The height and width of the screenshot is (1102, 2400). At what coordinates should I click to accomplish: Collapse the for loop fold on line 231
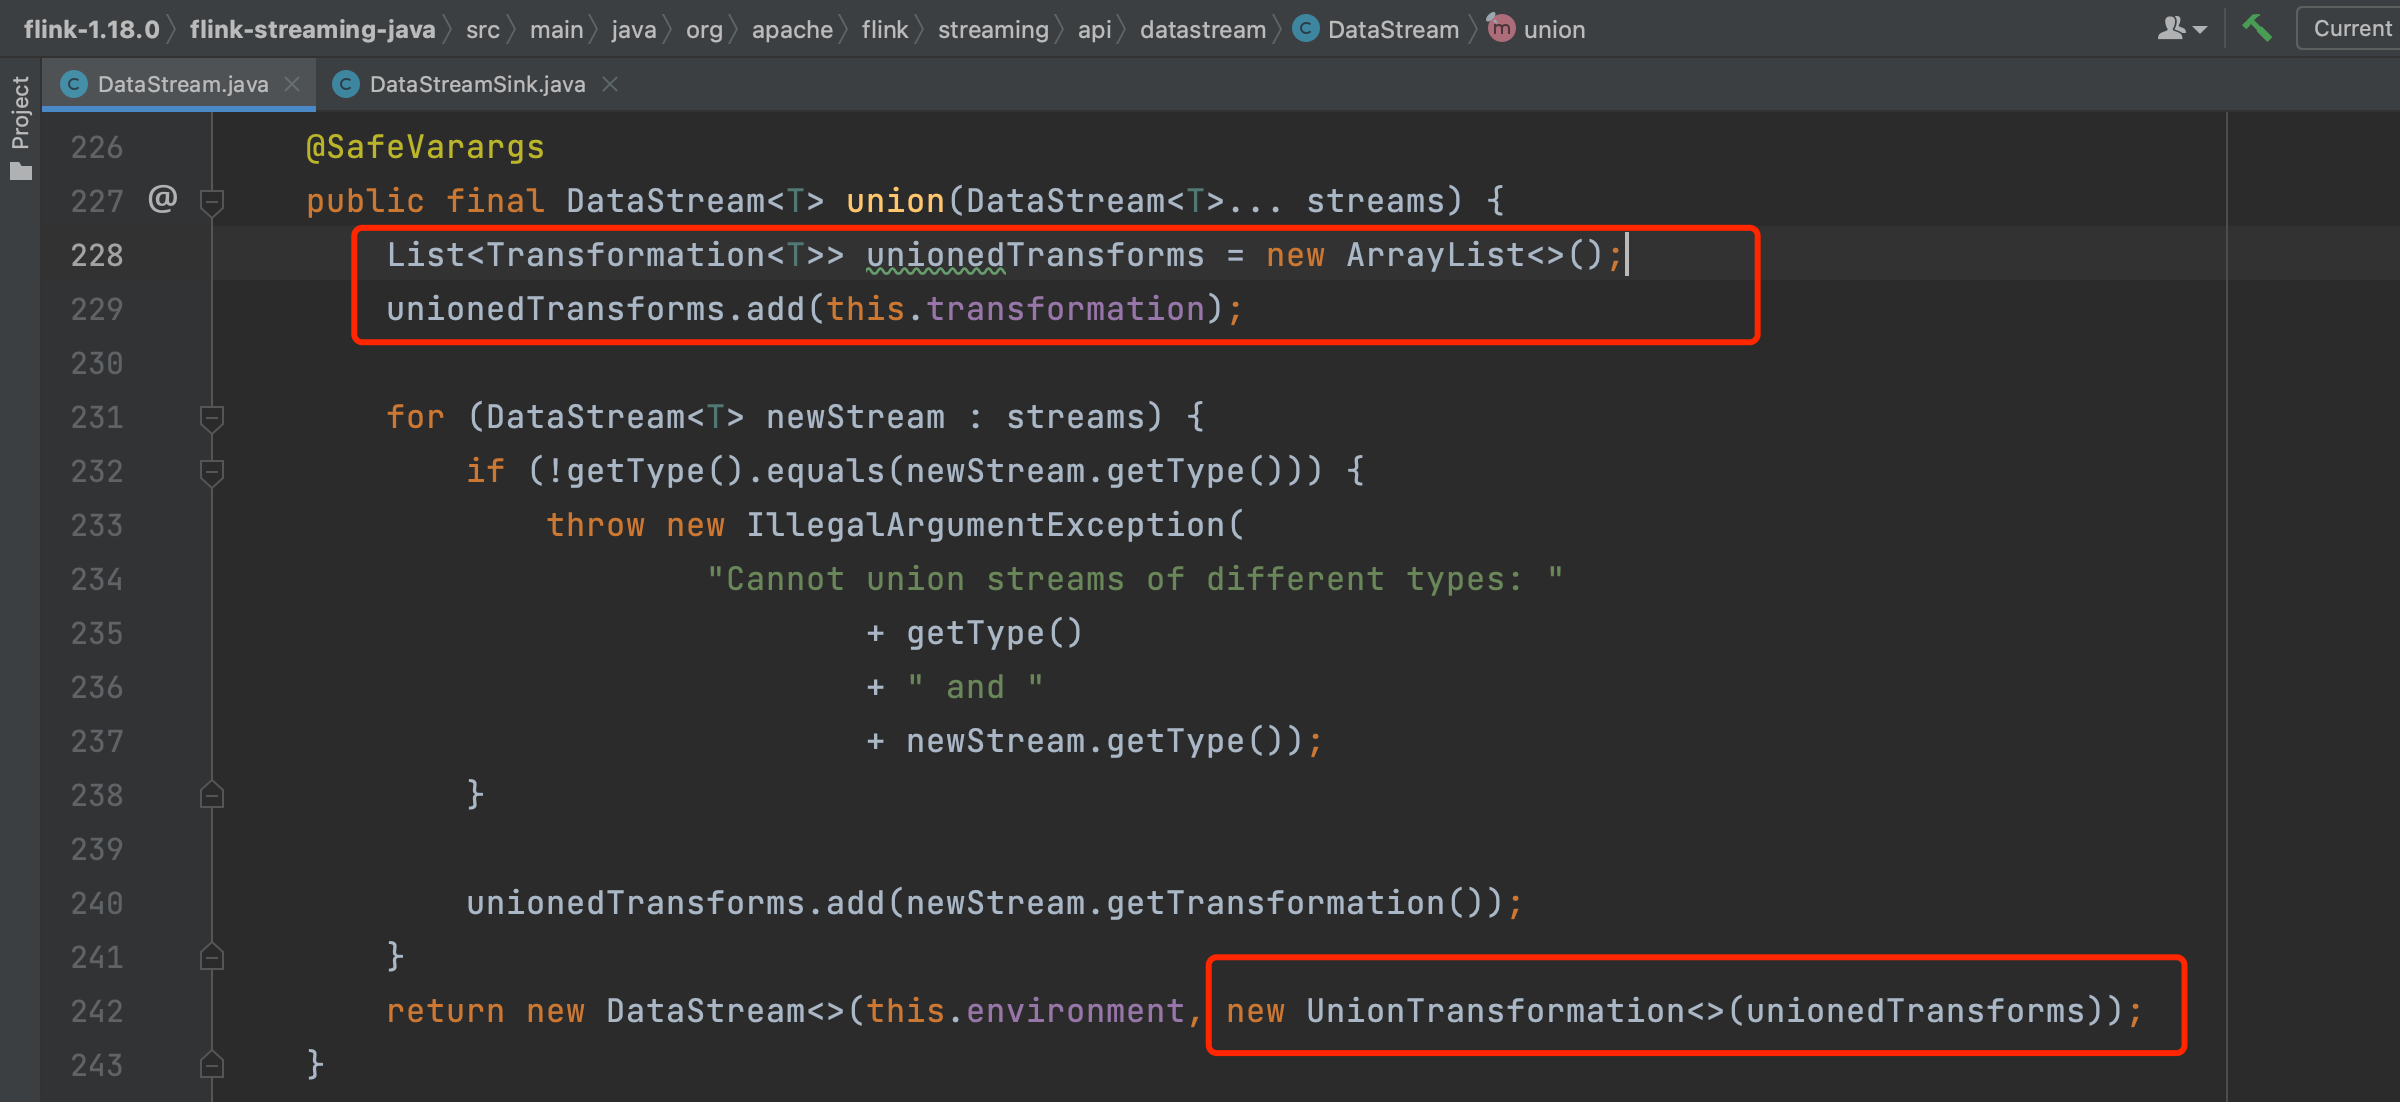pyautogui.click(x=211, y=417)
